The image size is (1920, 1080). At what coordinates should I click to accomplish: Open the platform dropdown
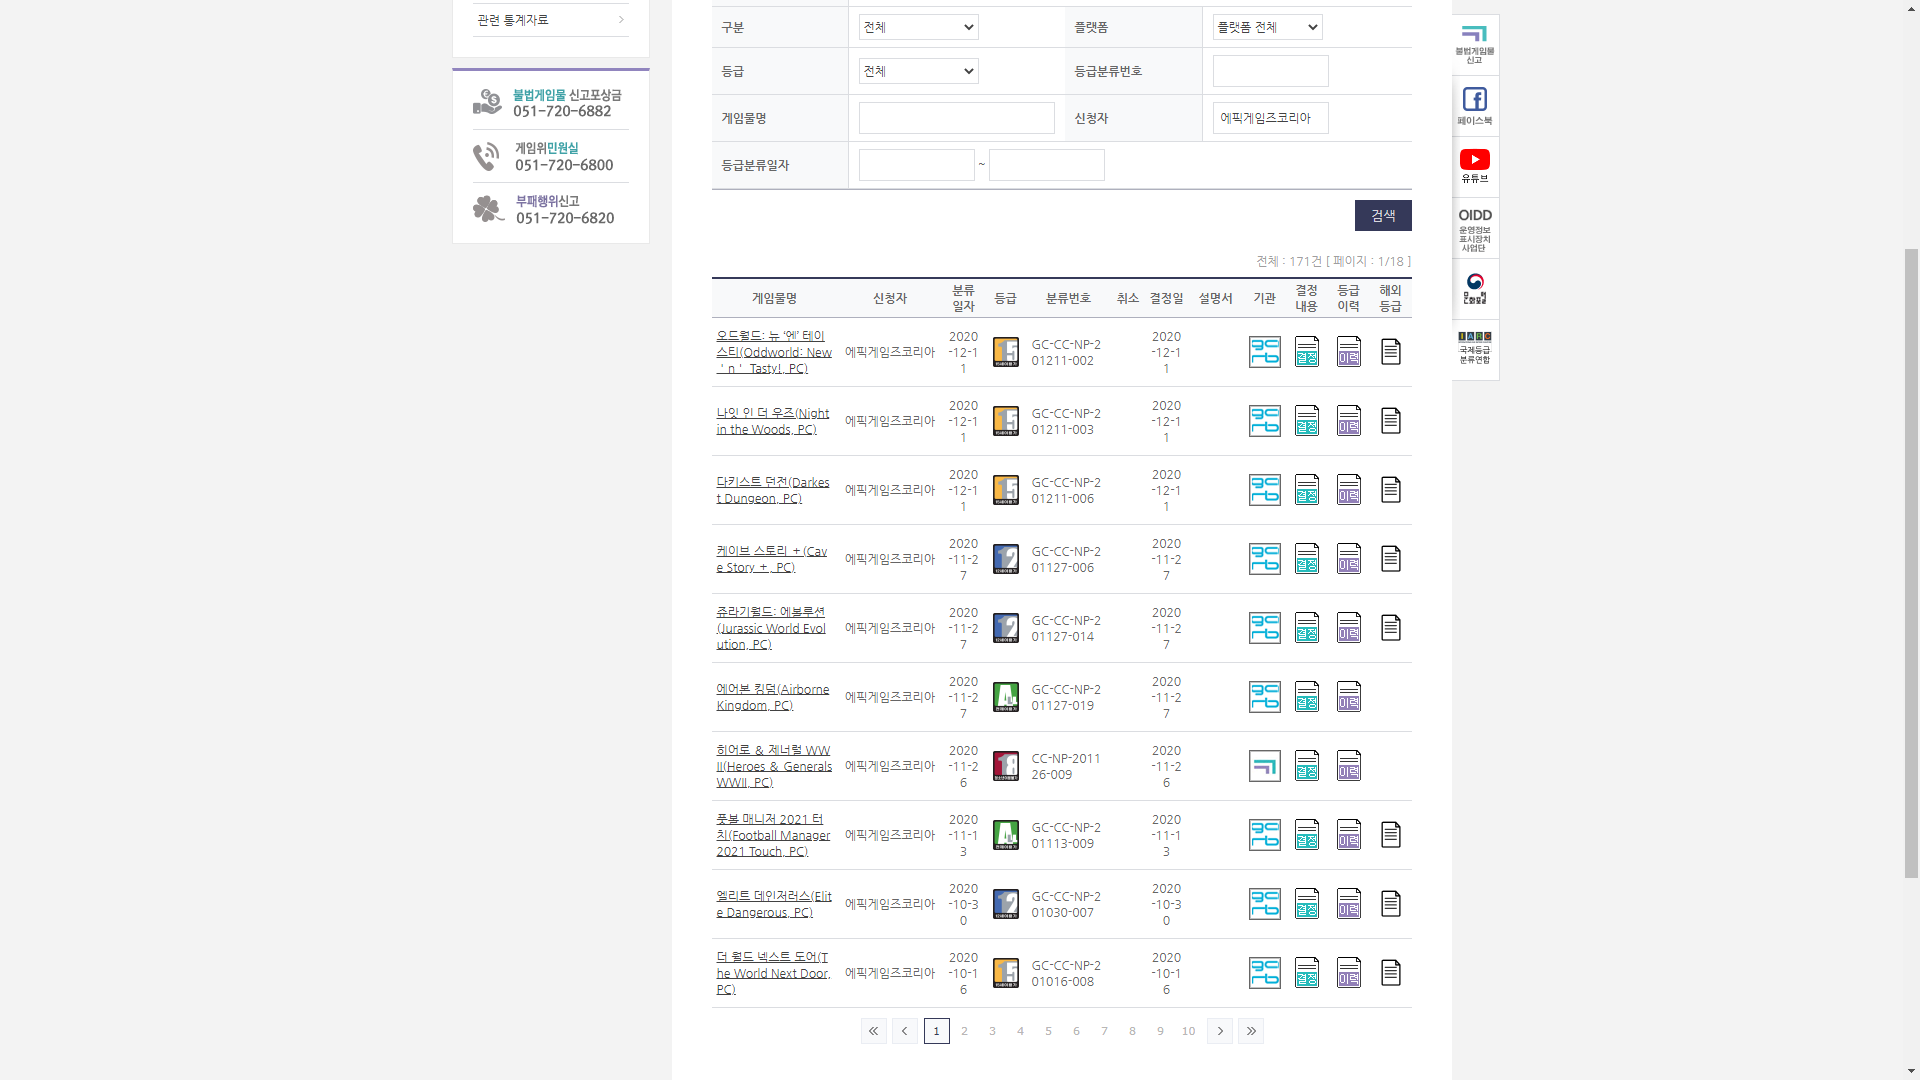click(x=1267, y=27)
